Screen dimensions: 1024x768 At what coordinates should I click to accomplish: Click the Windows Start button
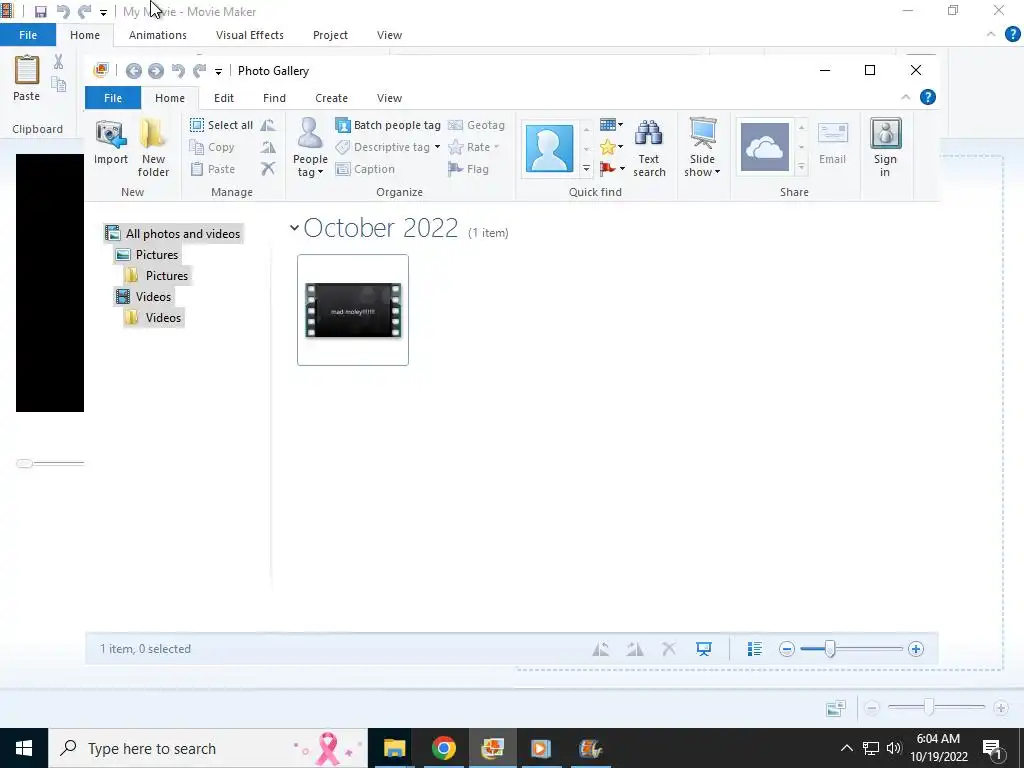click(24, 748)
